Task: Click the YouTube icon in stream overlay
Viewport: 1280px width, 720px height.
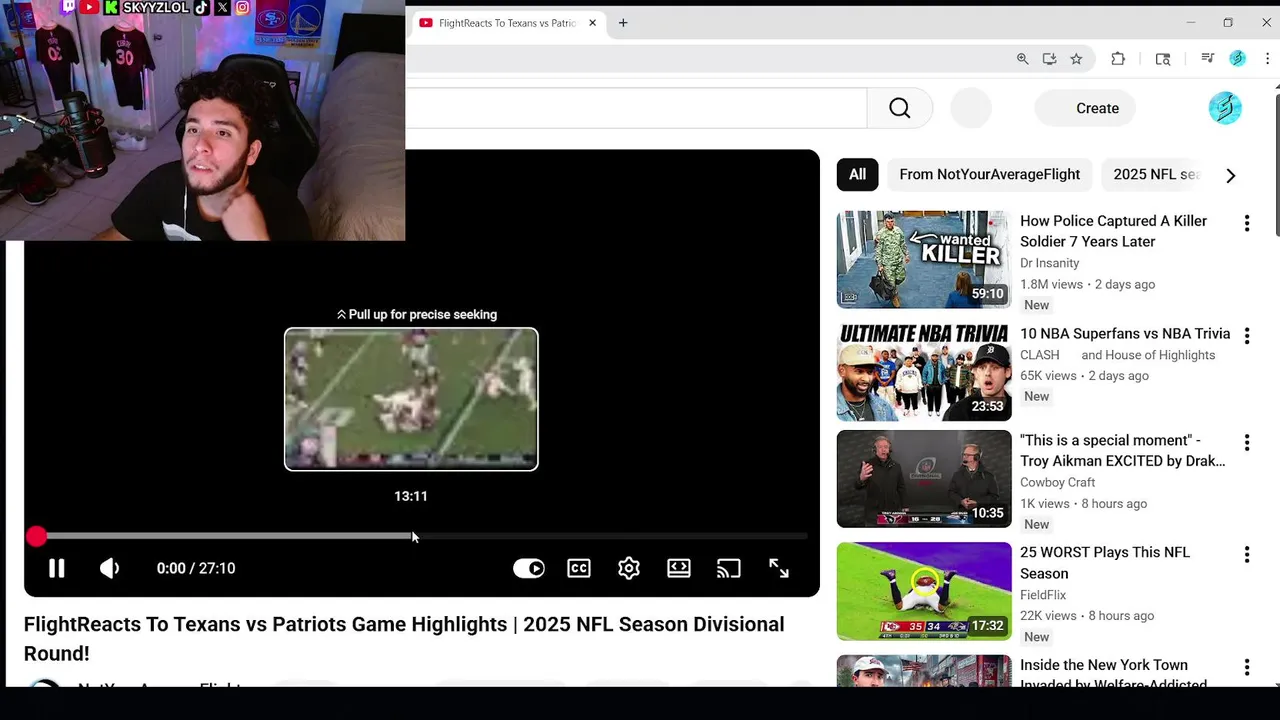Action: 90,7
